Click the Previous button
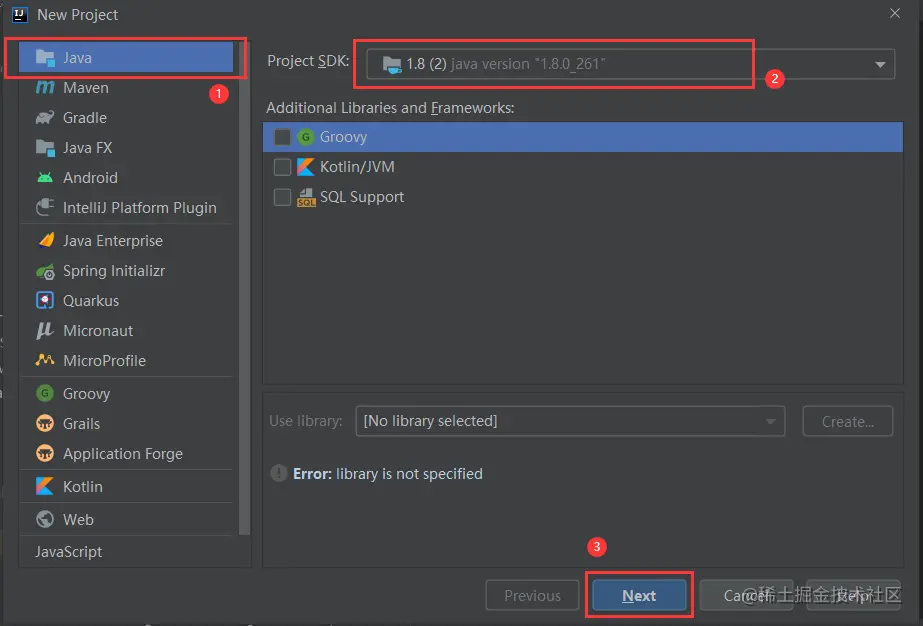Screen dimensions: 923x626 pyautogui.click(x=532, y=595)
